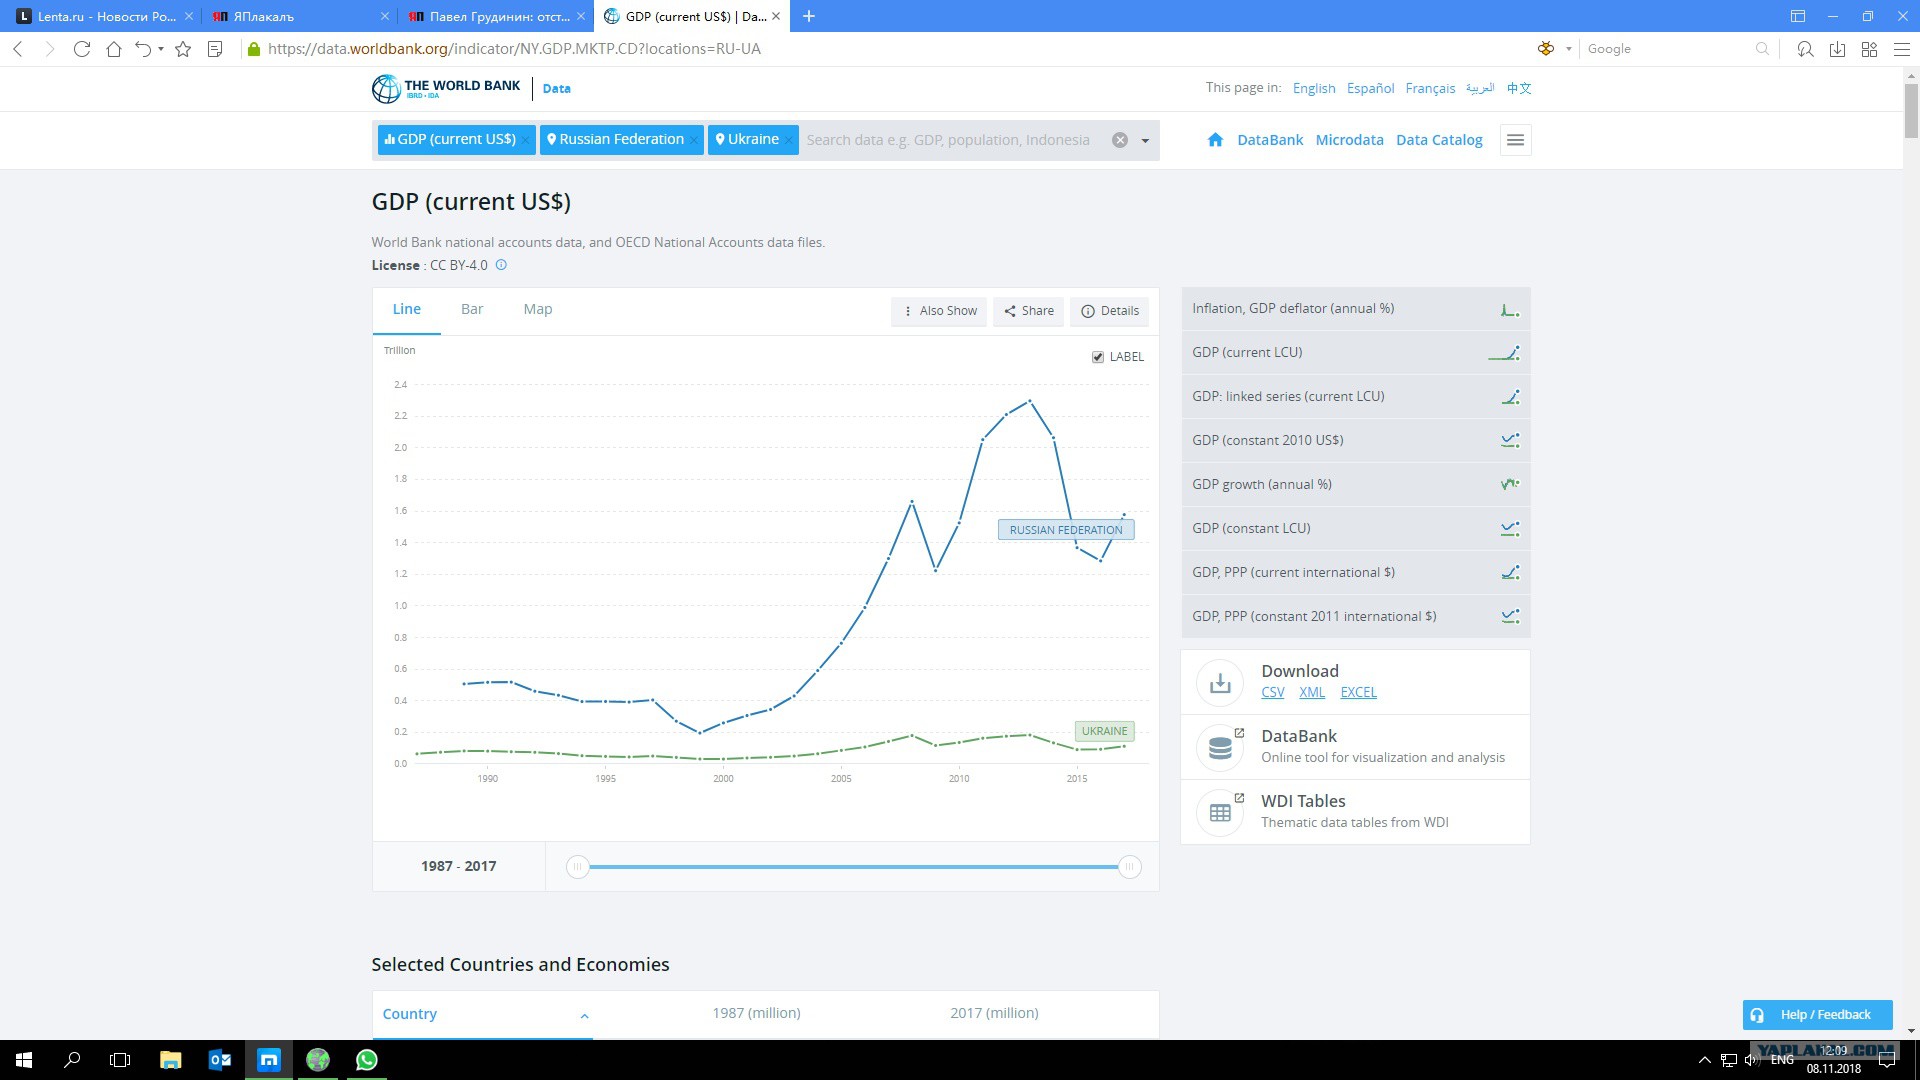The width and height of the screenshot is (1920, 1080).
Task: Clear the search field with the X icon
Action: [1120, 140]
